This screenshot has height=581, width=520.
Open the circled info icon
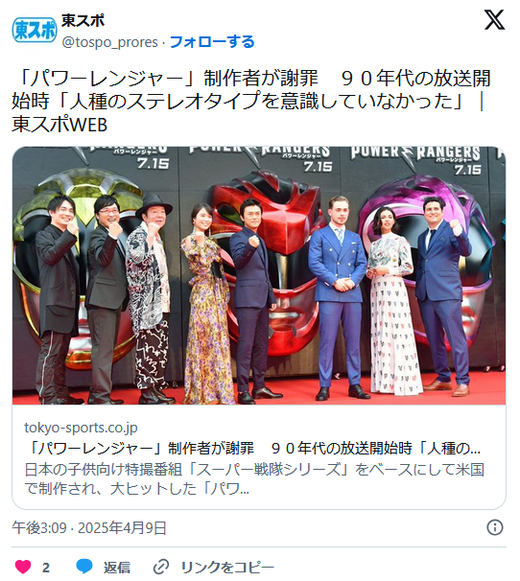coord(495,527)
